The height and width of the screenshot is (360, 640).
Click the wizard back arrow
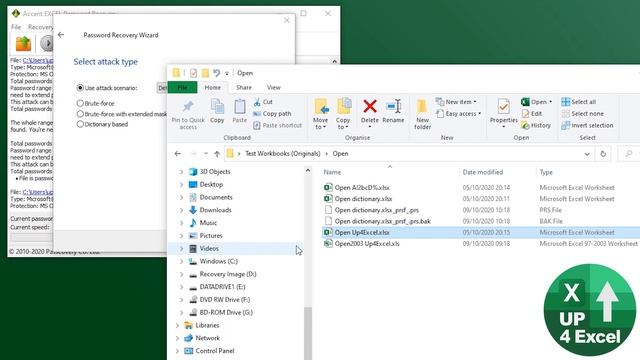(61, 35)
